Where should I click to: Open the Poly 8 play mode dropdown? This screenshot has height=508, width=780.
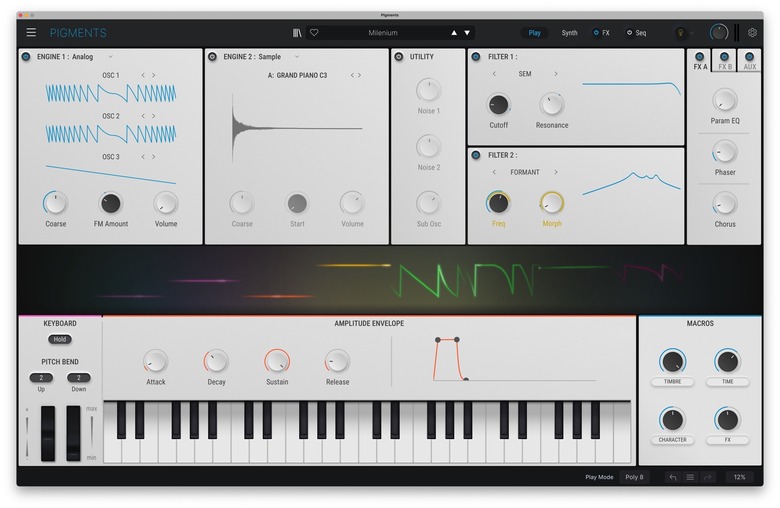[634, 478]
